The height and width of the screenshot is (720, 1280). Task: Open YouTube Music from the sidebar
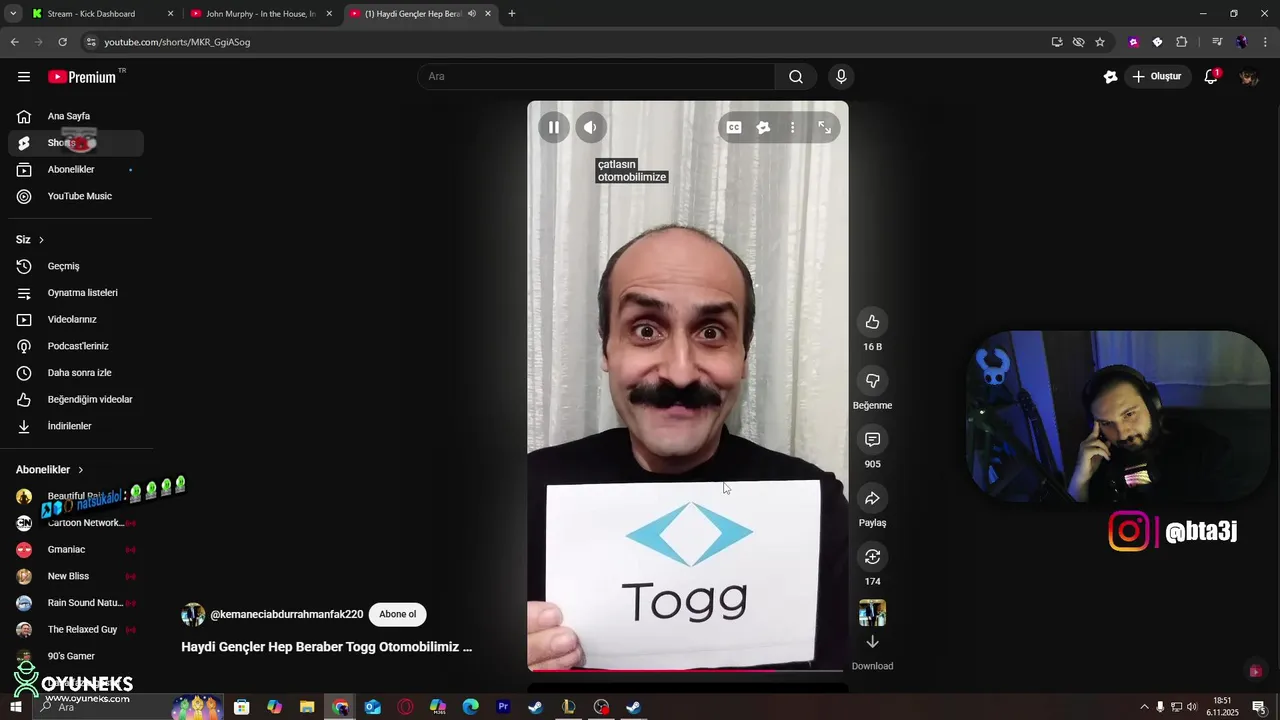76,196
